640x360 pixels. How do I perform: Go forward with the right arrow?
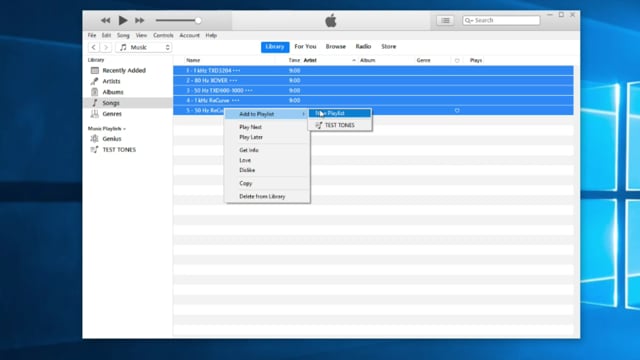106,47
